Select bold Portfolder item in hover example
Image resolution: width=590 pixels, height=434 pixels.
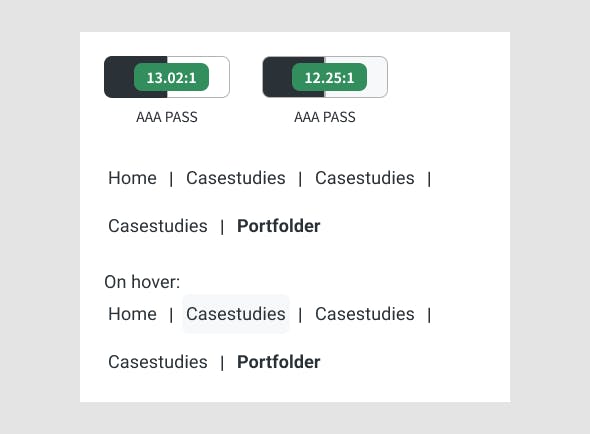tap(279, 362)
